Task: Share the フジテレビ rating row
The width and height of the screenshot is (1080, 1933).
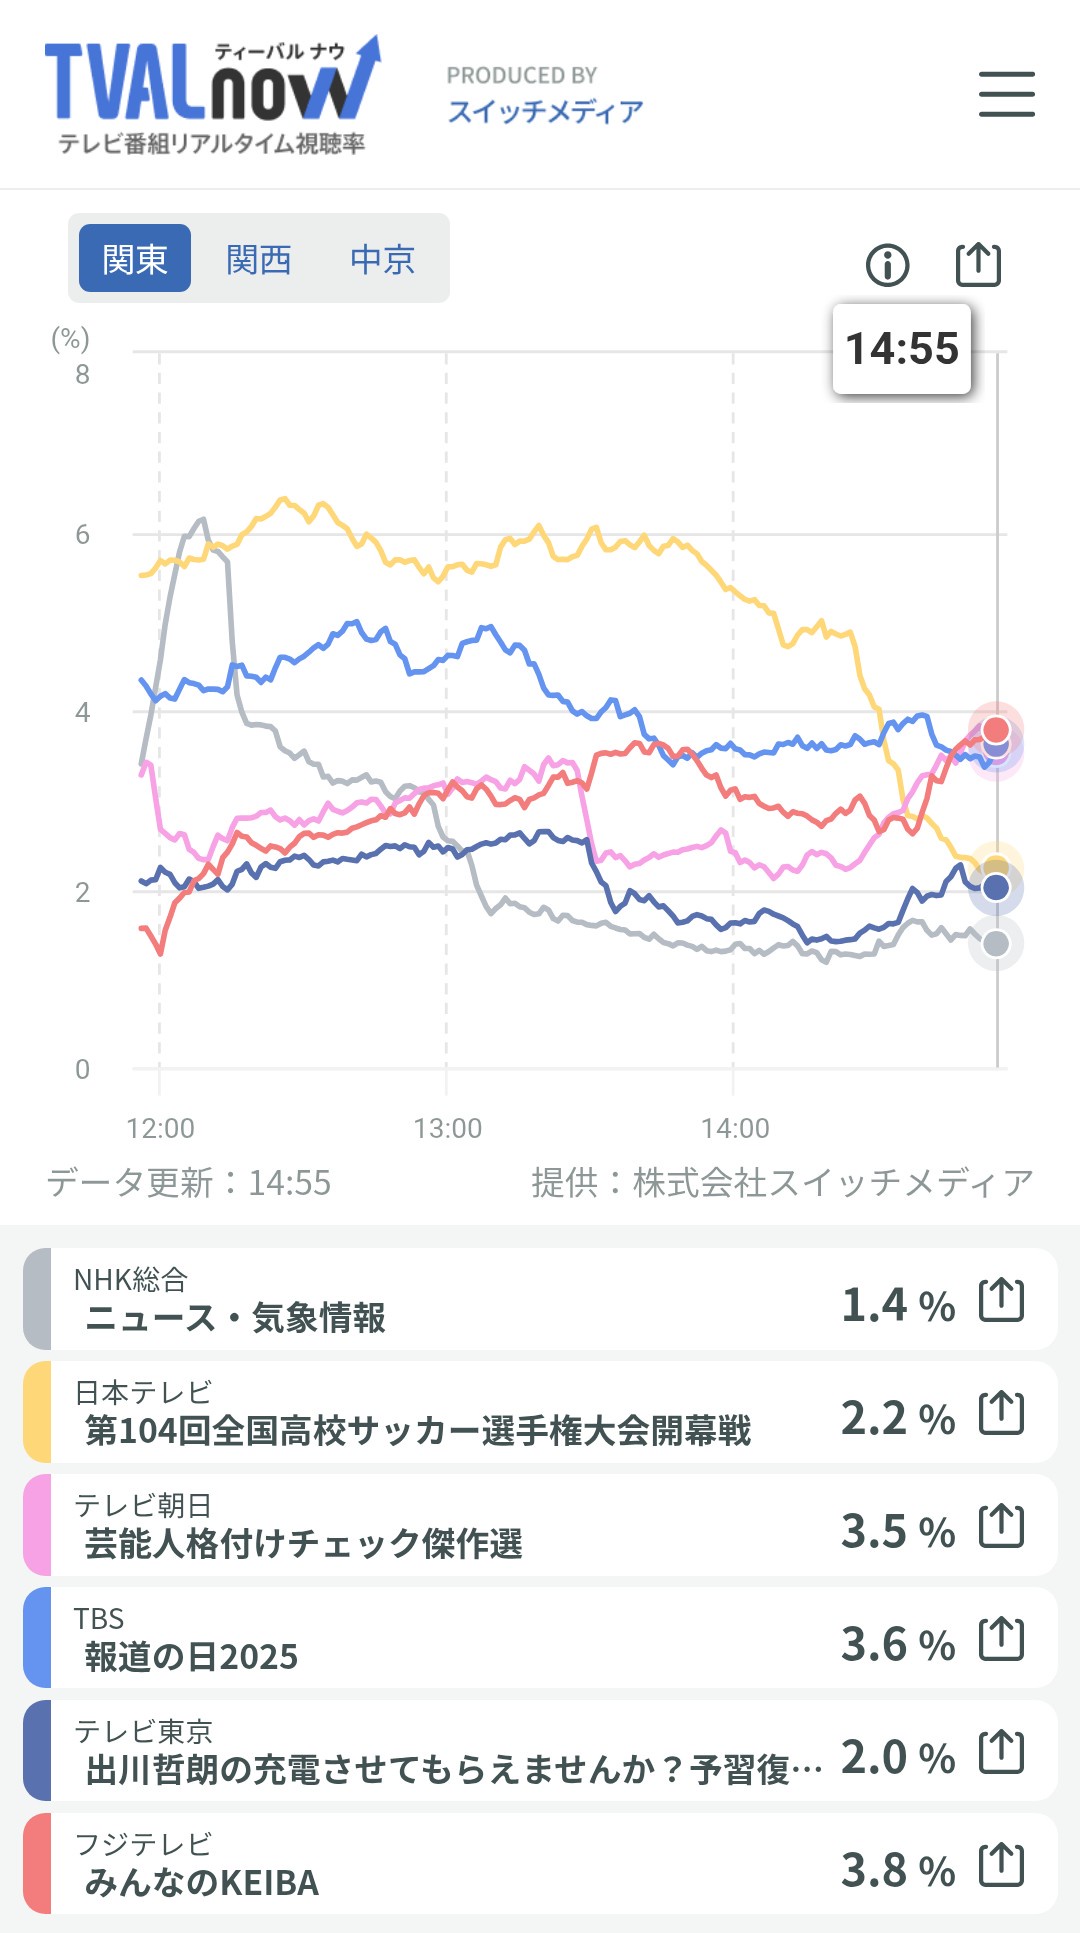Action: [1001, 1865]
